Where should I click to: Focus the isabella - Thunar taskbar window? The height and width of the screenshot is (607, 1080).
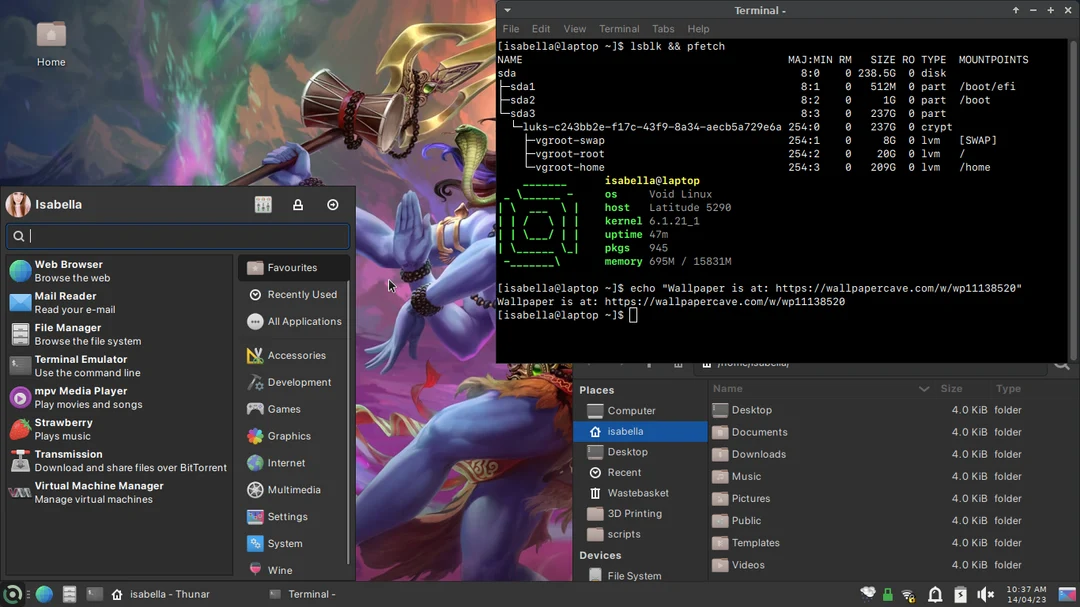tap(160, 593)
